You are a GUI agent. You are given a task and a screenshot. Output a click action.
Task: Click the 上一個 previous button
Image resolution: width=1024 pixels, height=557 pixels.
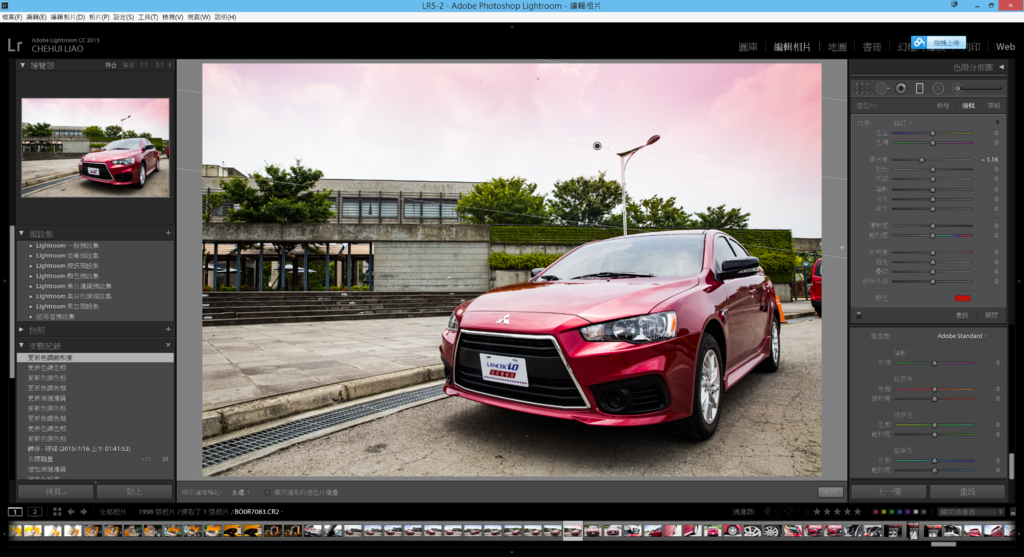click(887, 492)
